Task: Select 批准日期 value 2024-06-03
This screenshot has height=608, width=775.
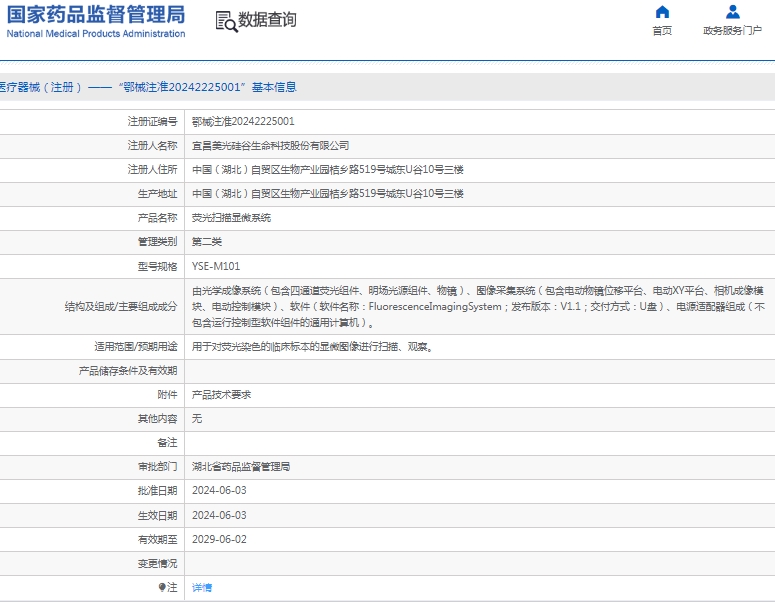Action: 219,490
